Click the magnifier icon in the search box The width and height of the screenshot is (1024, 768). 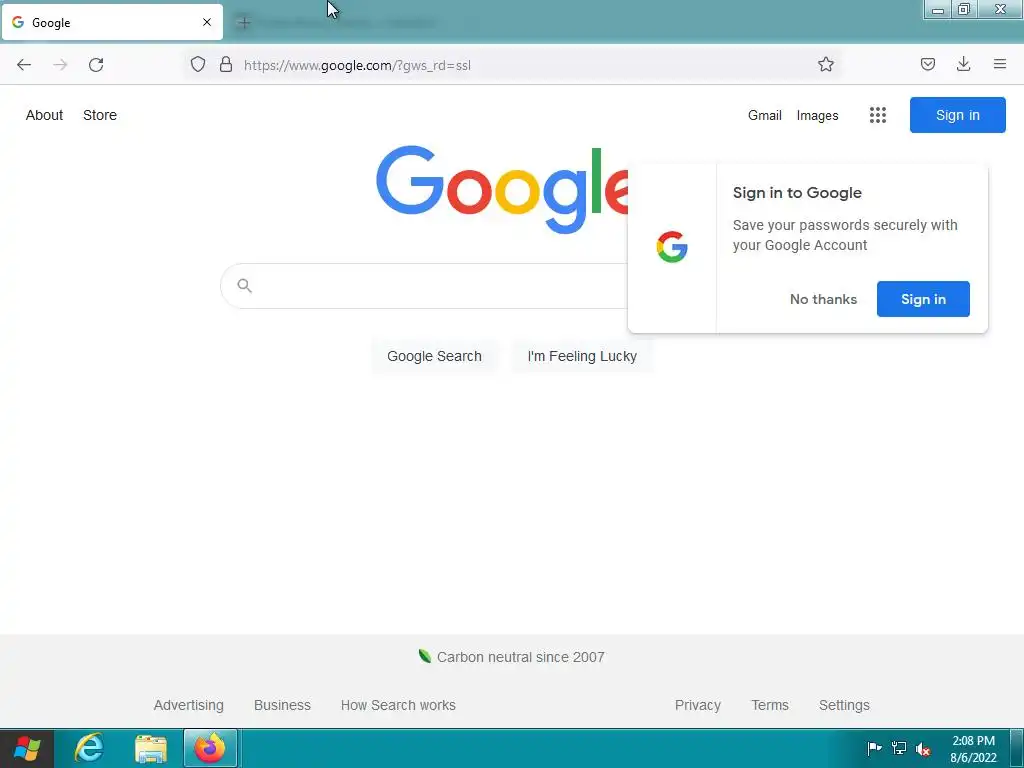pos(244,285)
